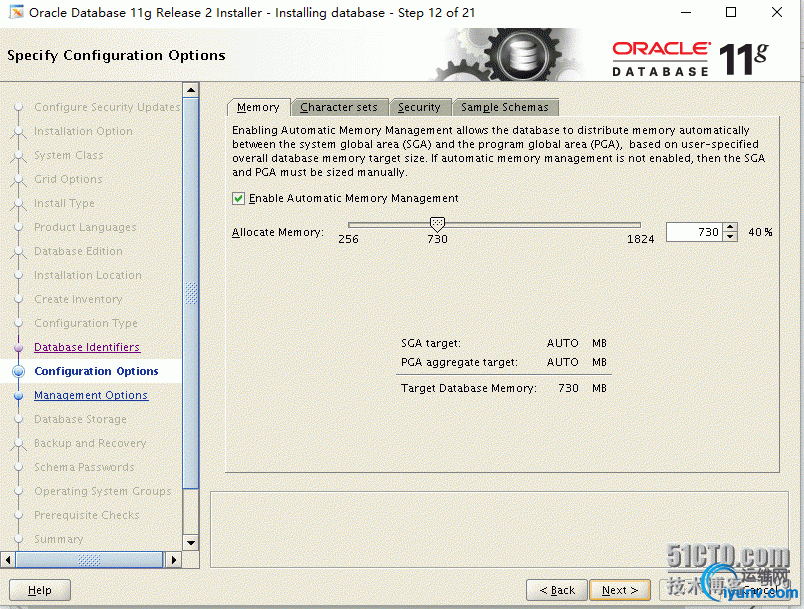
Task: Click the horizontal scroll right arrow
Action: (x=173, y=560)
